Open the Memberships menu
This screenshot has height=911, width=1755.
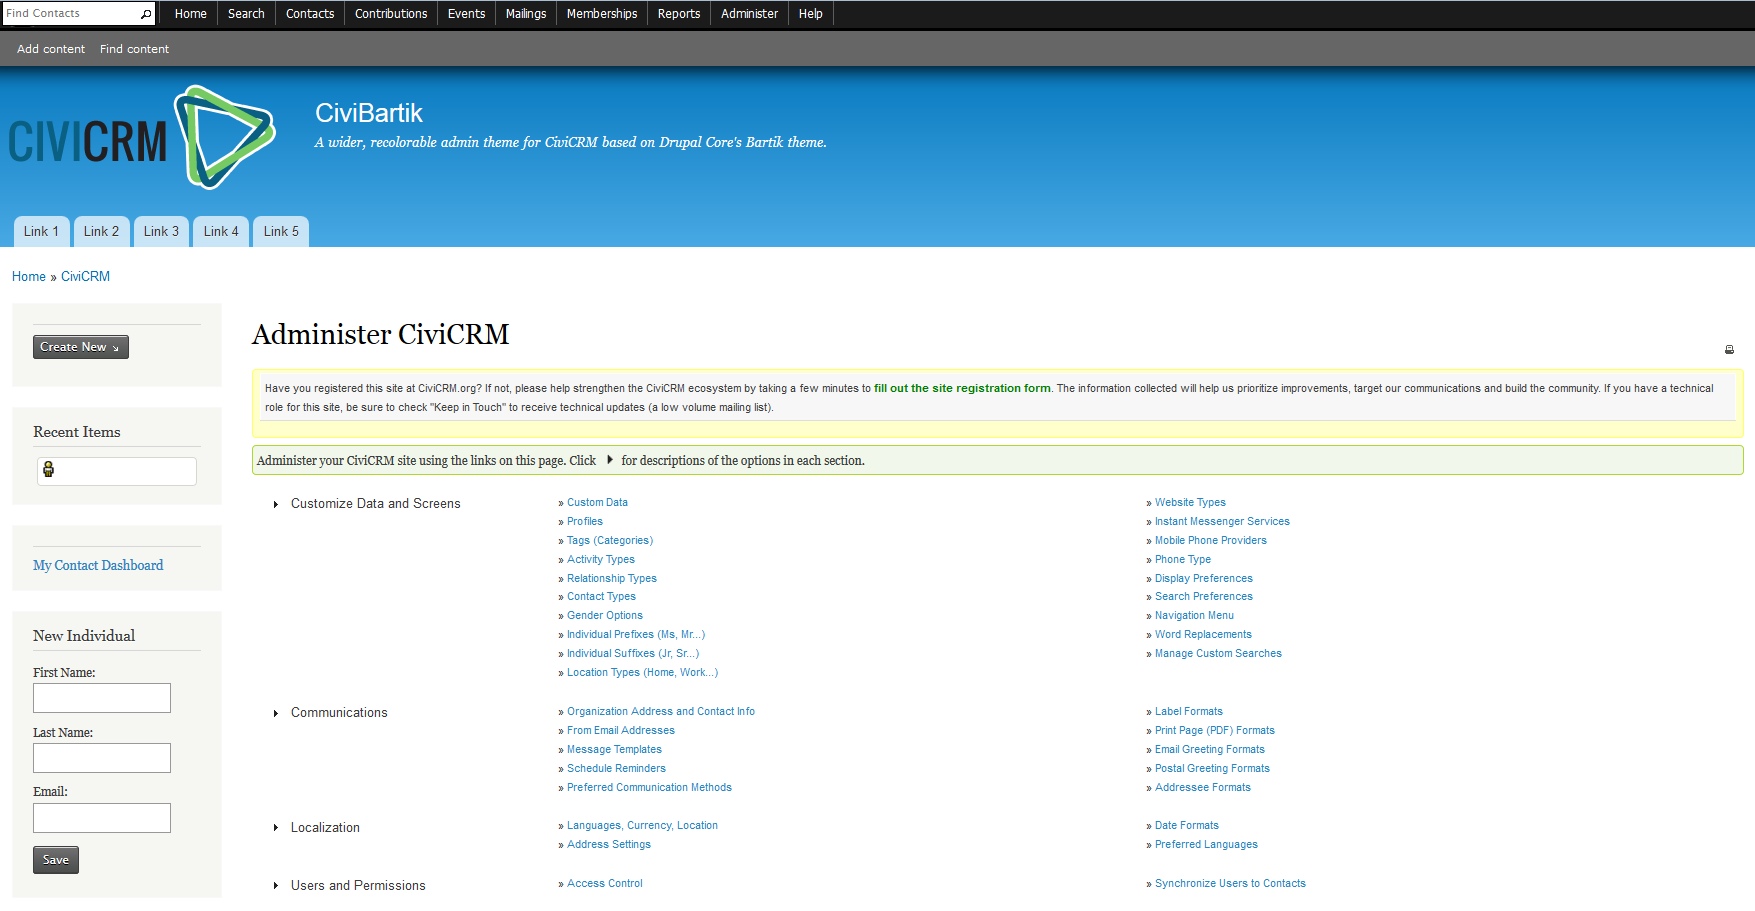click(x=602, y=14)
